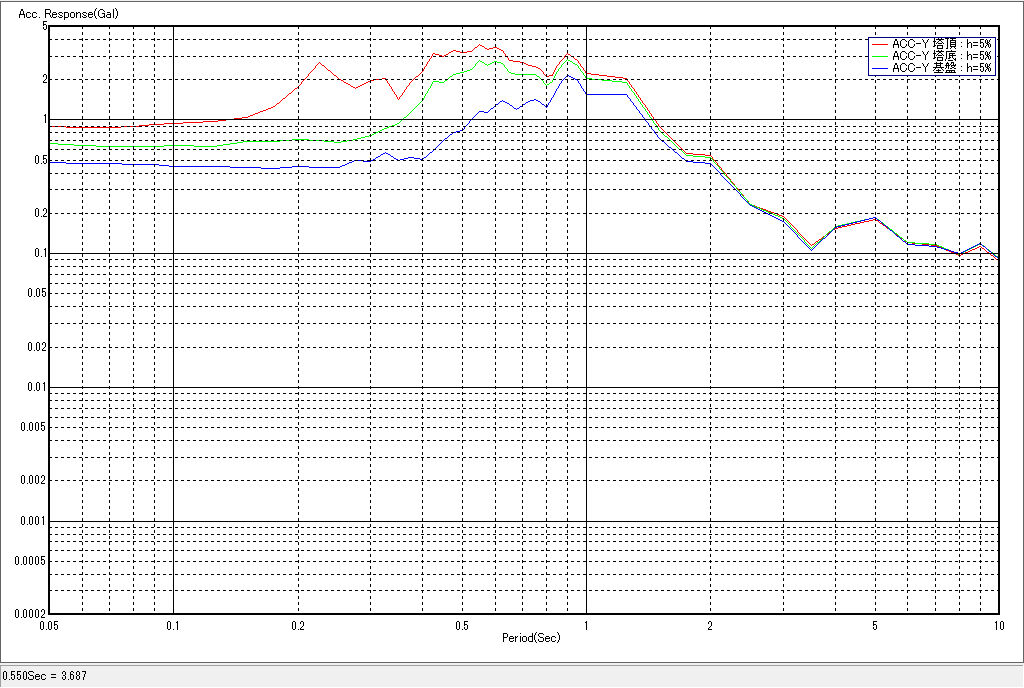The image size is (1024, 688).
Task: Click the x-axis tick label 0.2
Action: tap(297, 625)
